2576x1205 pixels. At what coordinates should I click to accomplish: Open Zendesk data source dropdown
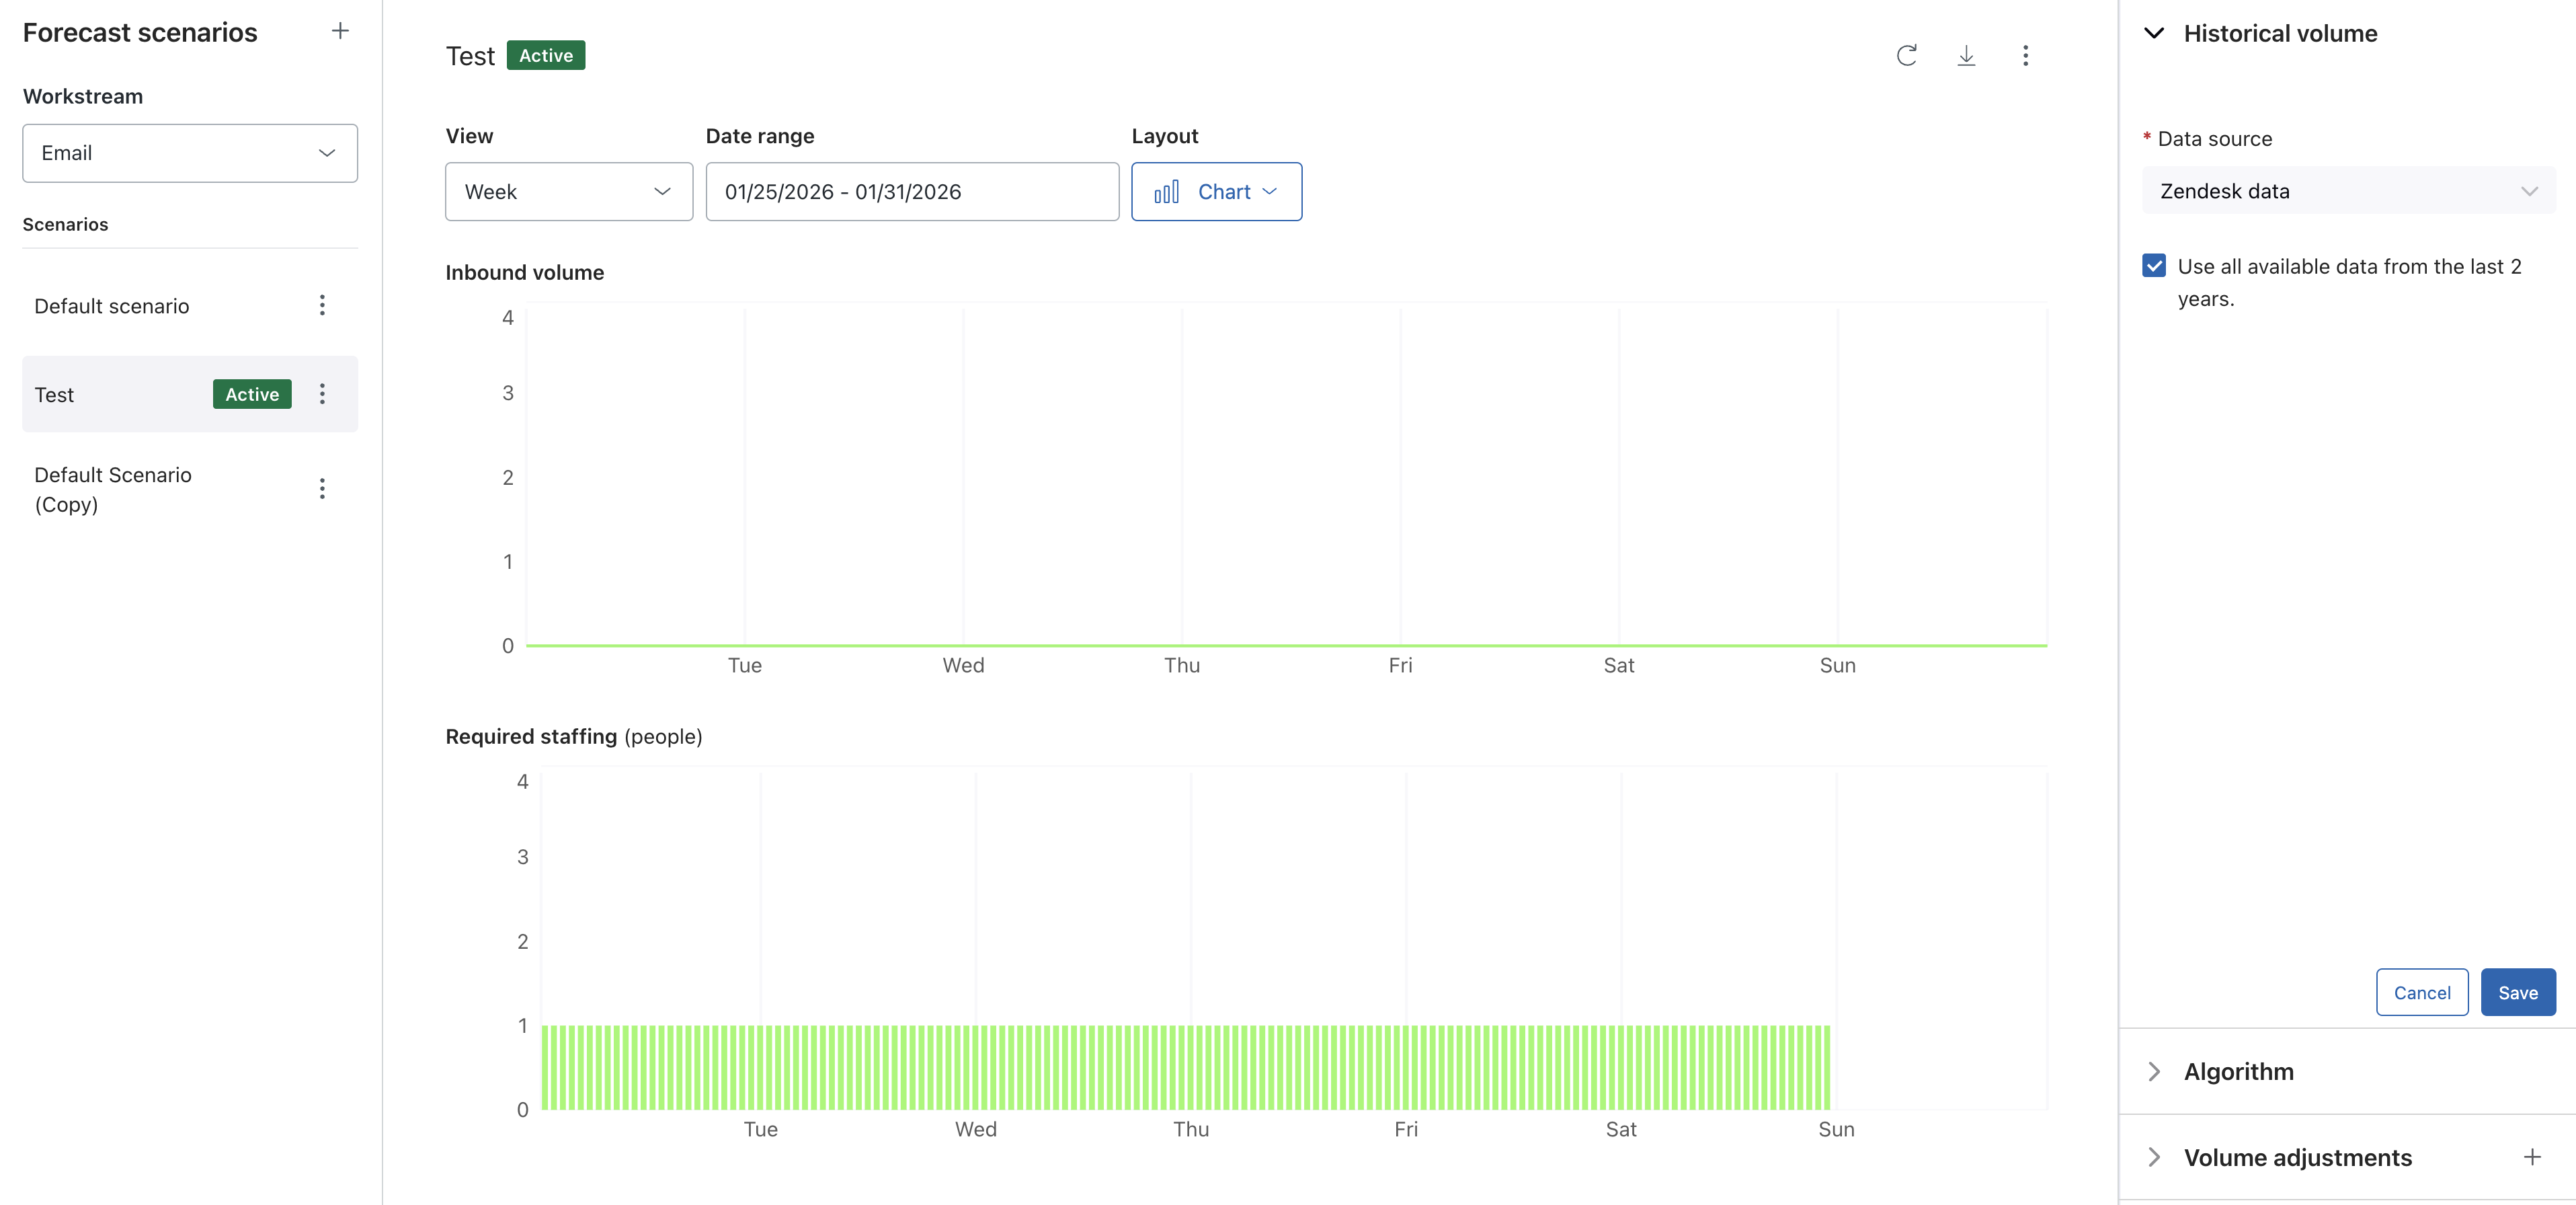(x=2347, y=191)
